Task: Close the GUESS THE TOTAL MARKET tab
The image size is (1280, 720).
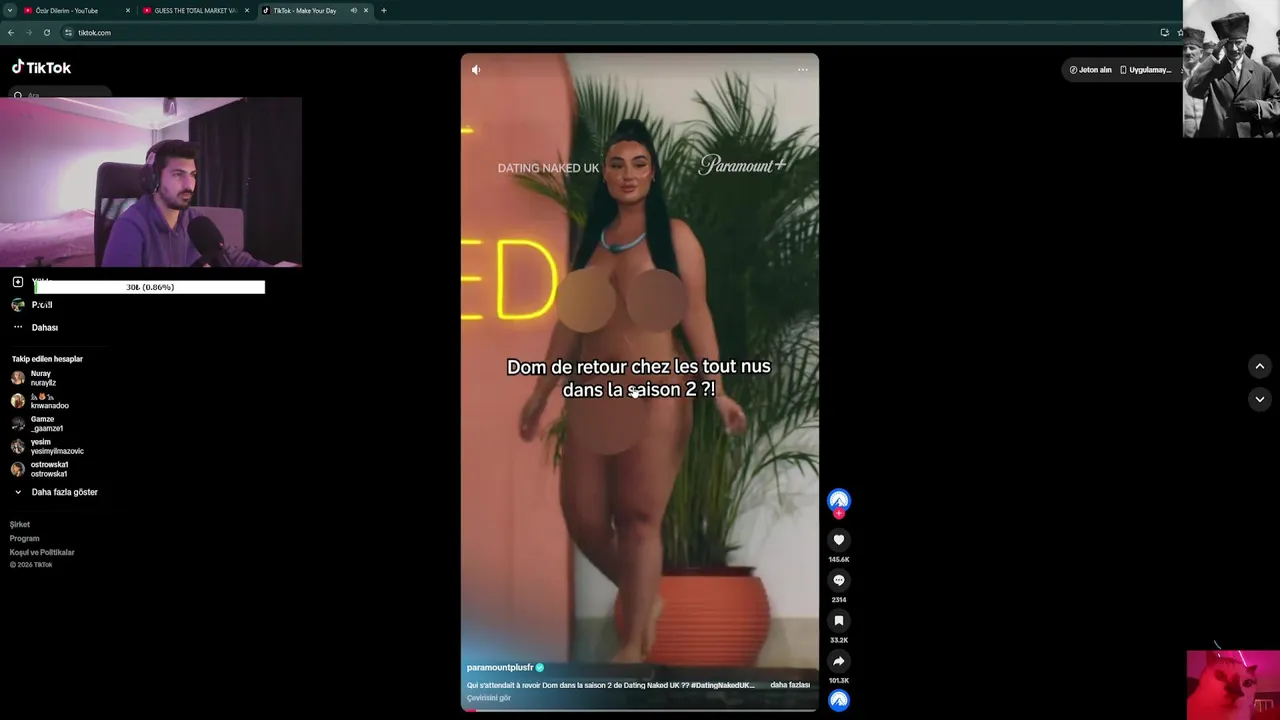Action: point(247,11)
